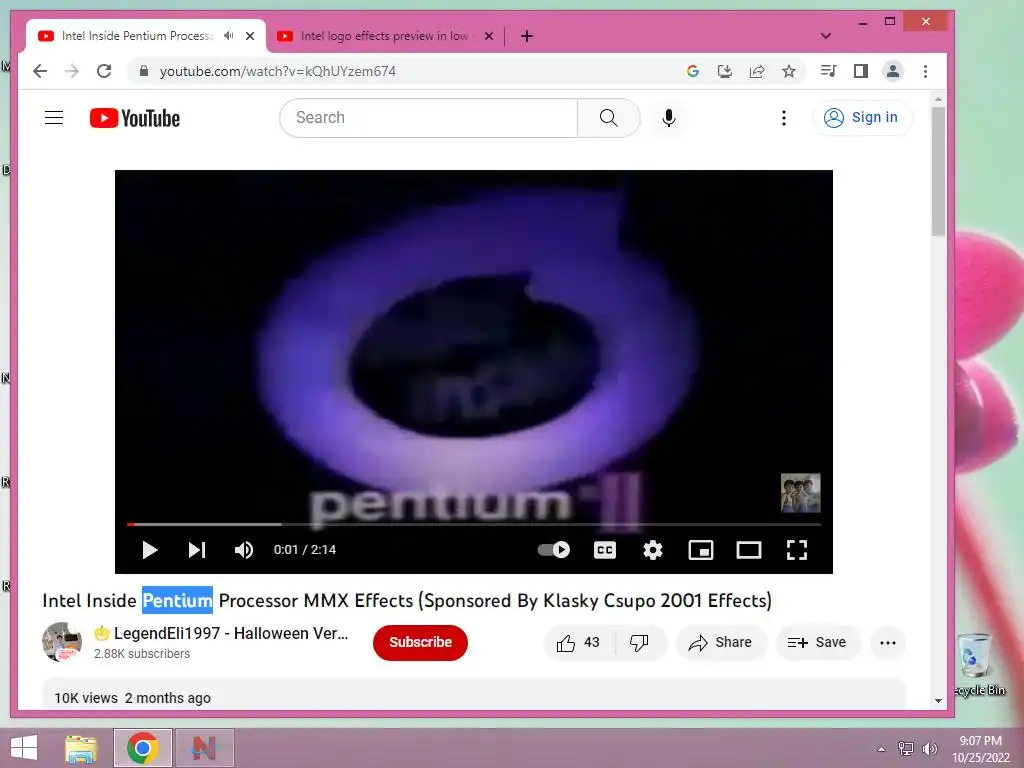1024x768 pixels.
Task: Sign in to YouTube
Action: 862,118
